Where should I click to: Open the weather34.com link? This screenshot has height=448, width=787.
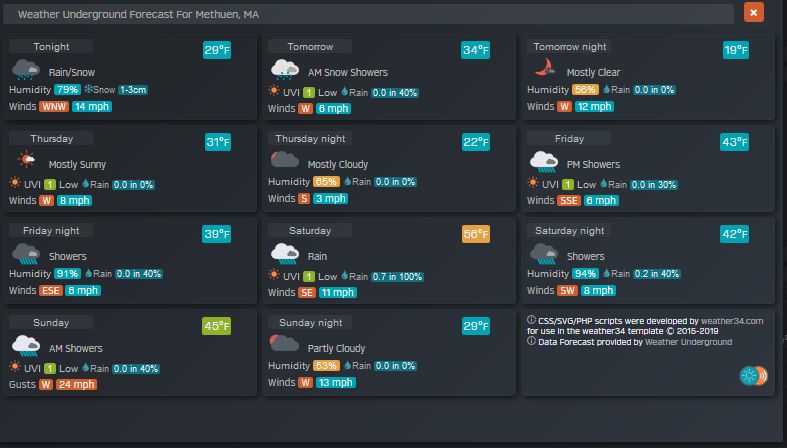pyautogui.click(x=732, y=321)
